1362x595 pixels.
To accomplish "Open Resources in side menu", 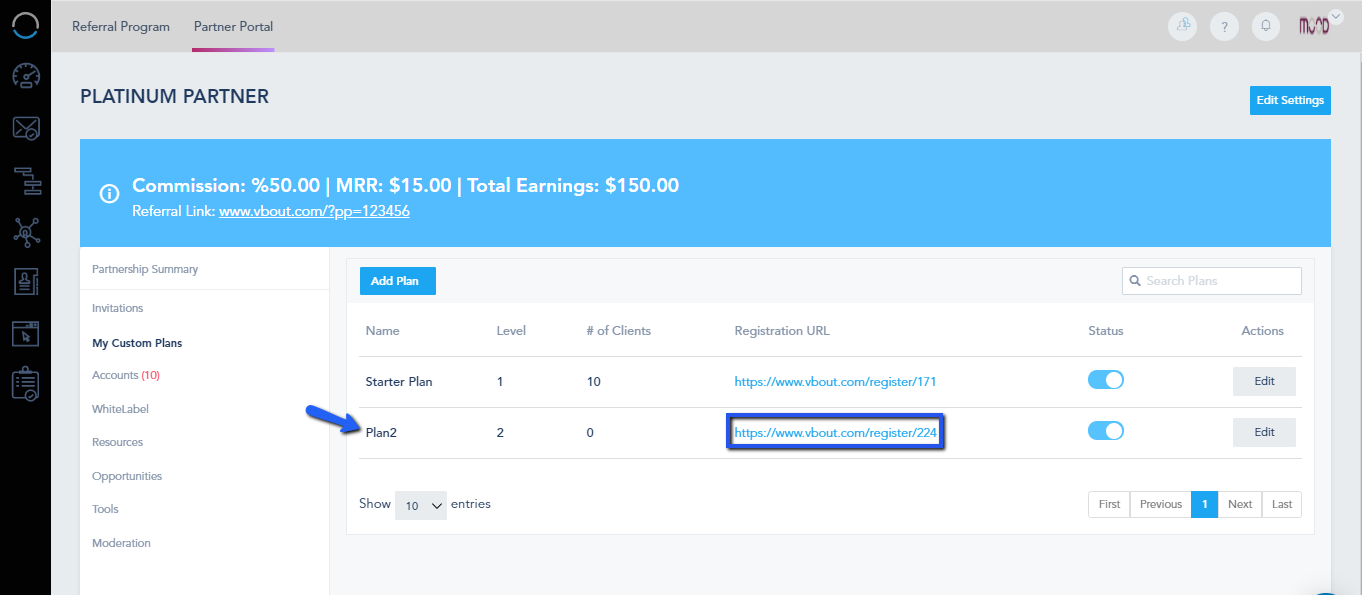I will [x=117, y=442].
